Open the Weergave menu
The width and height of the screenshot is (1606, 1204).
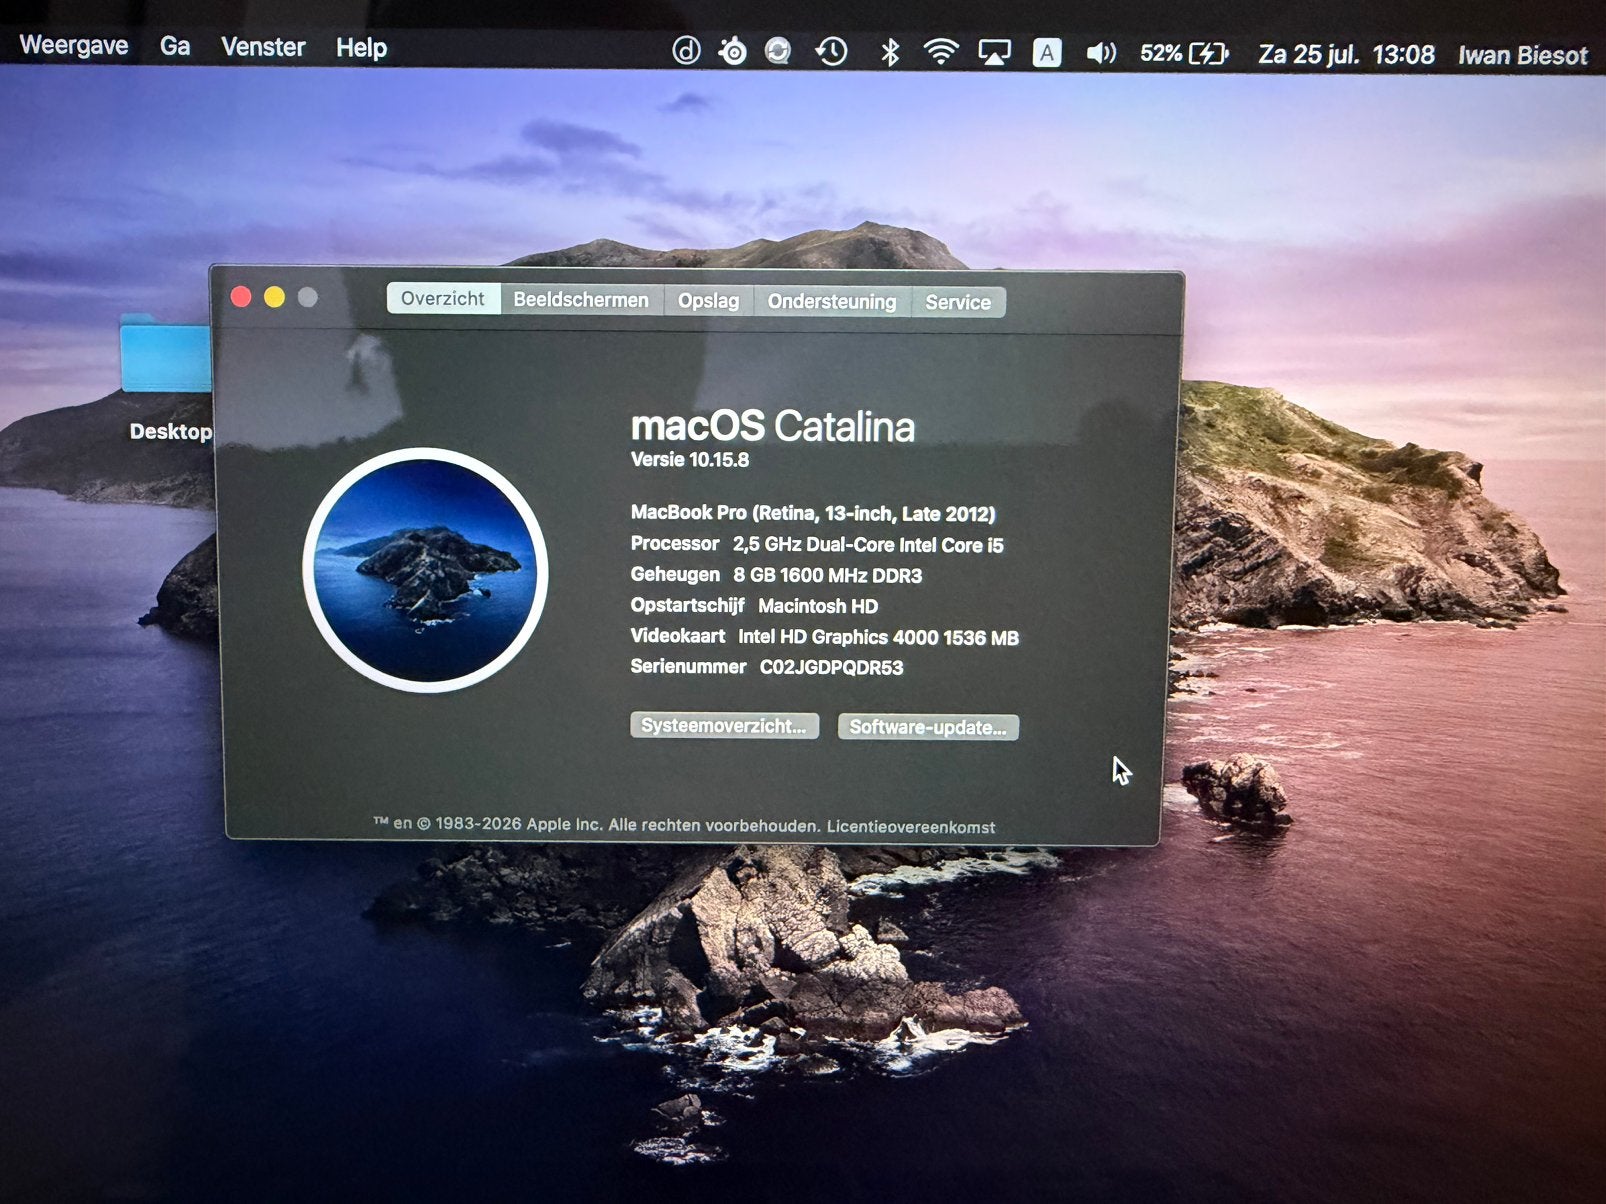tap(74, 46)
